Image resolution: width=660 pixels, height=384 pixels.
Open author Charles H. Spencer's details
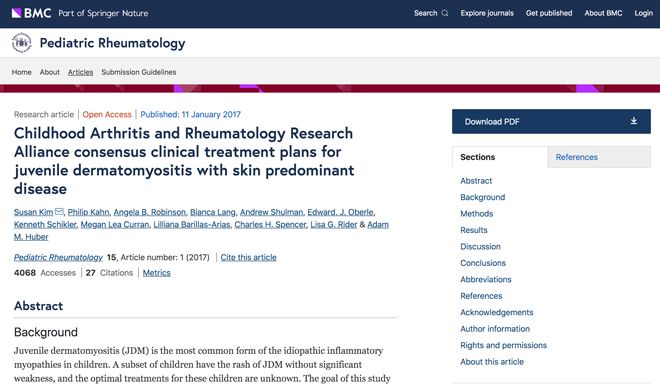tap(270, 224)
